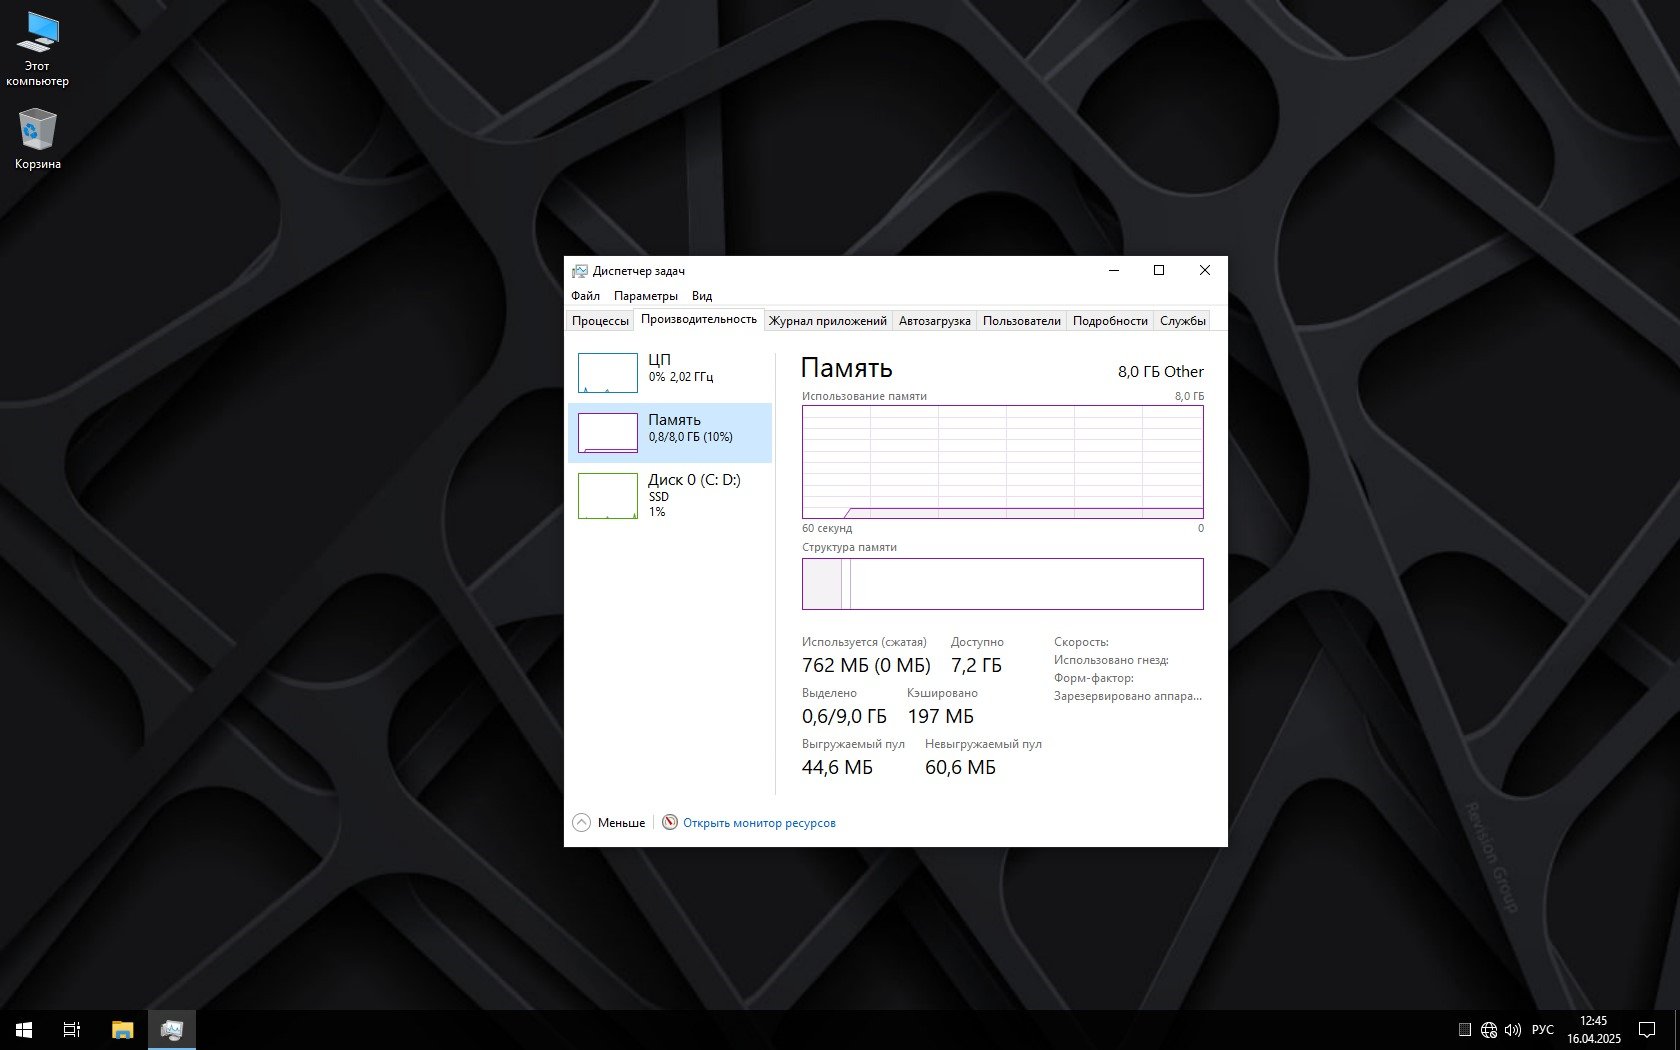Open the Файл menu
Viewport: 1680px width, 1050px height.
pyautogui.click(x=585, y=296)
